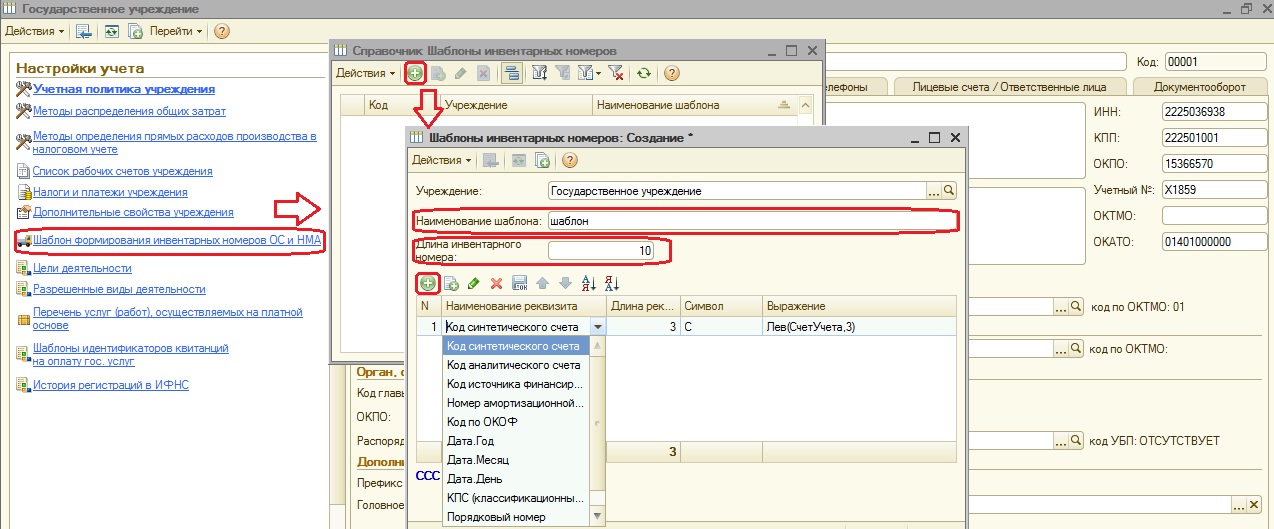1274x529 pixels.
Task: Open help in main Государственное учреждение toolbar
Action: (x=222, y=31)
